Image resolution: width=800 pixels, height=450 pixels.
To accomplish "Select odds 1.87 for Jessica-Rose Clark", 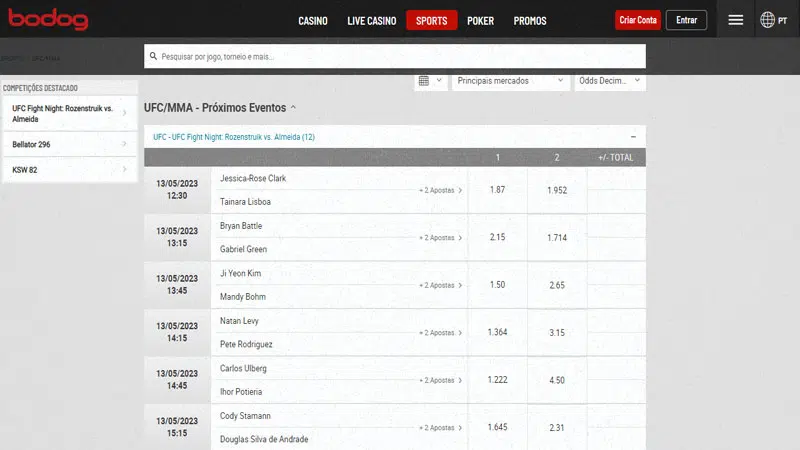I will (x=497, y=190).
